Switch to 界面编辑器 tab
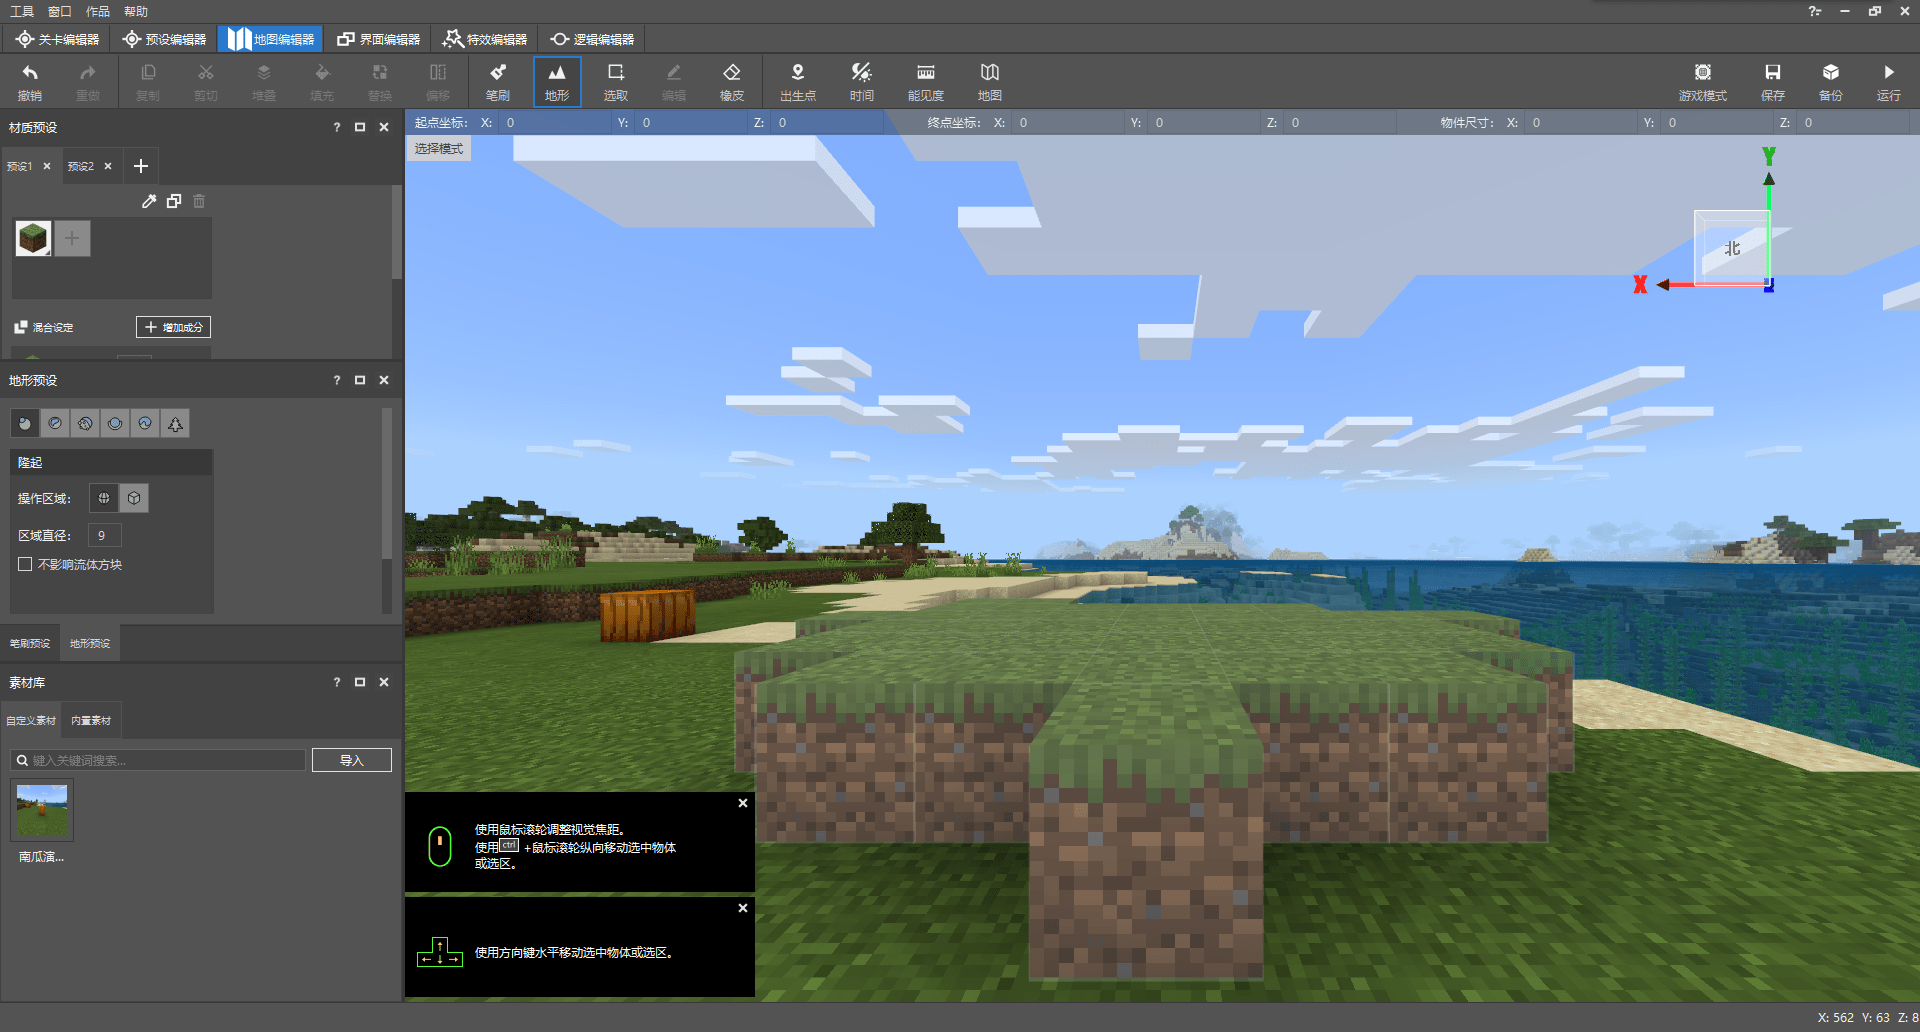The image size is (1920, 1032). click(378, 39)
